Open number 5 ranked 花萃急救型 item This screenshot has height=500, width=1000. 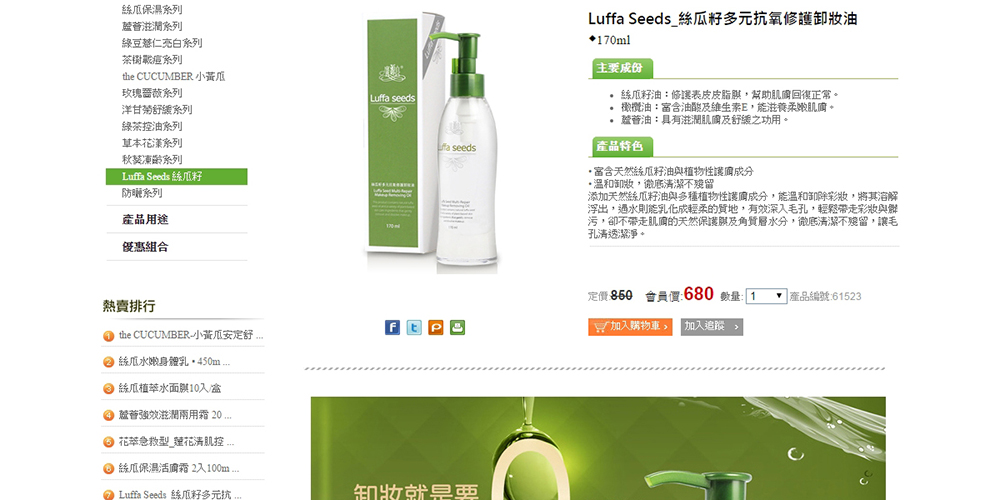tap(177, 442)
